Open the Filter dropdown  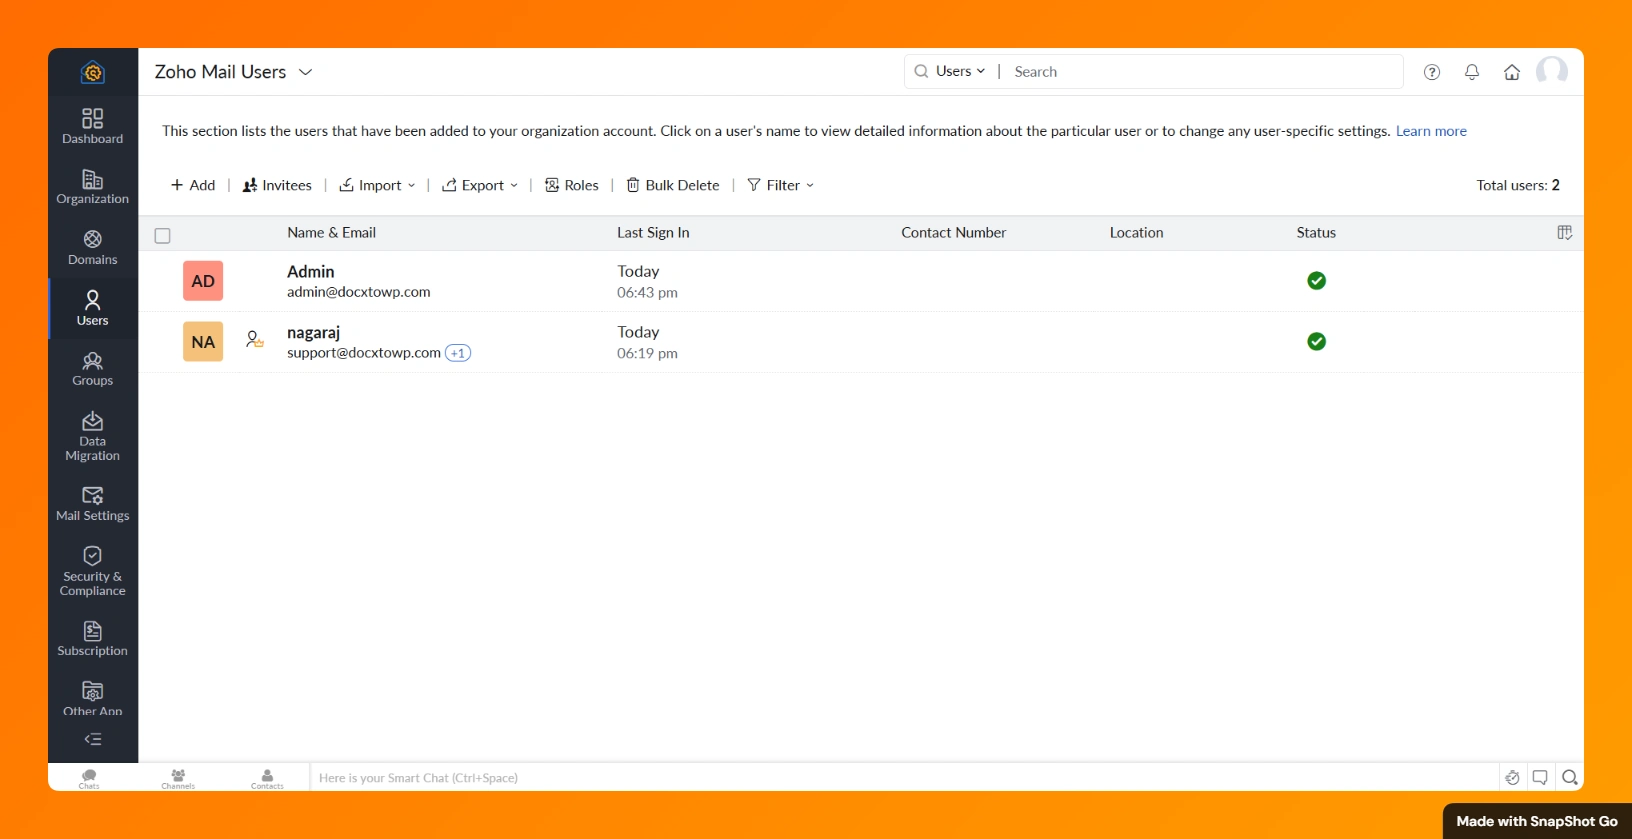tap(781, 185)
